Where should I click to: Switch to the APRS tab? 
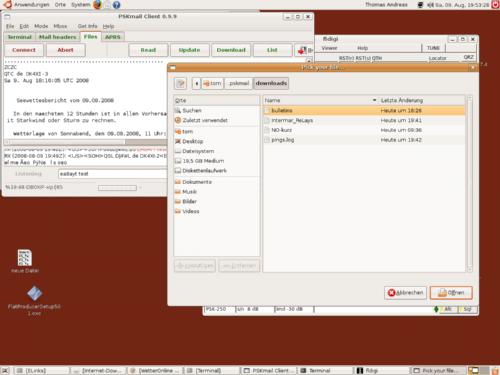coord(113,37)
